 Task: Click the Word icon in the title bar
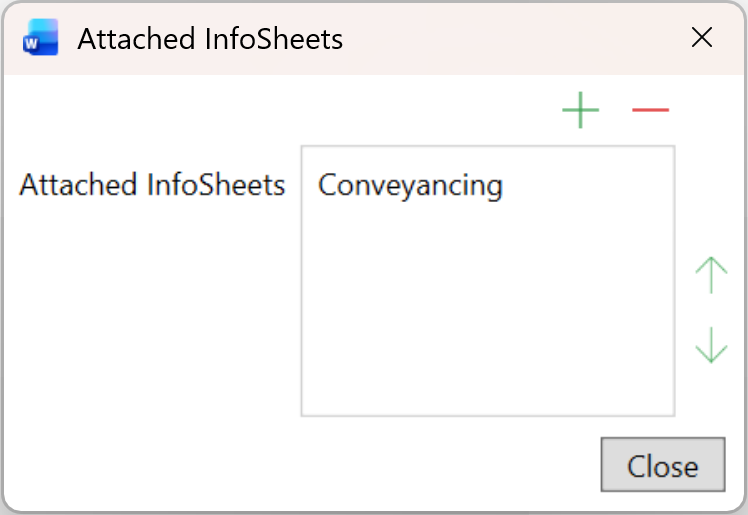[x=41, y=37]
